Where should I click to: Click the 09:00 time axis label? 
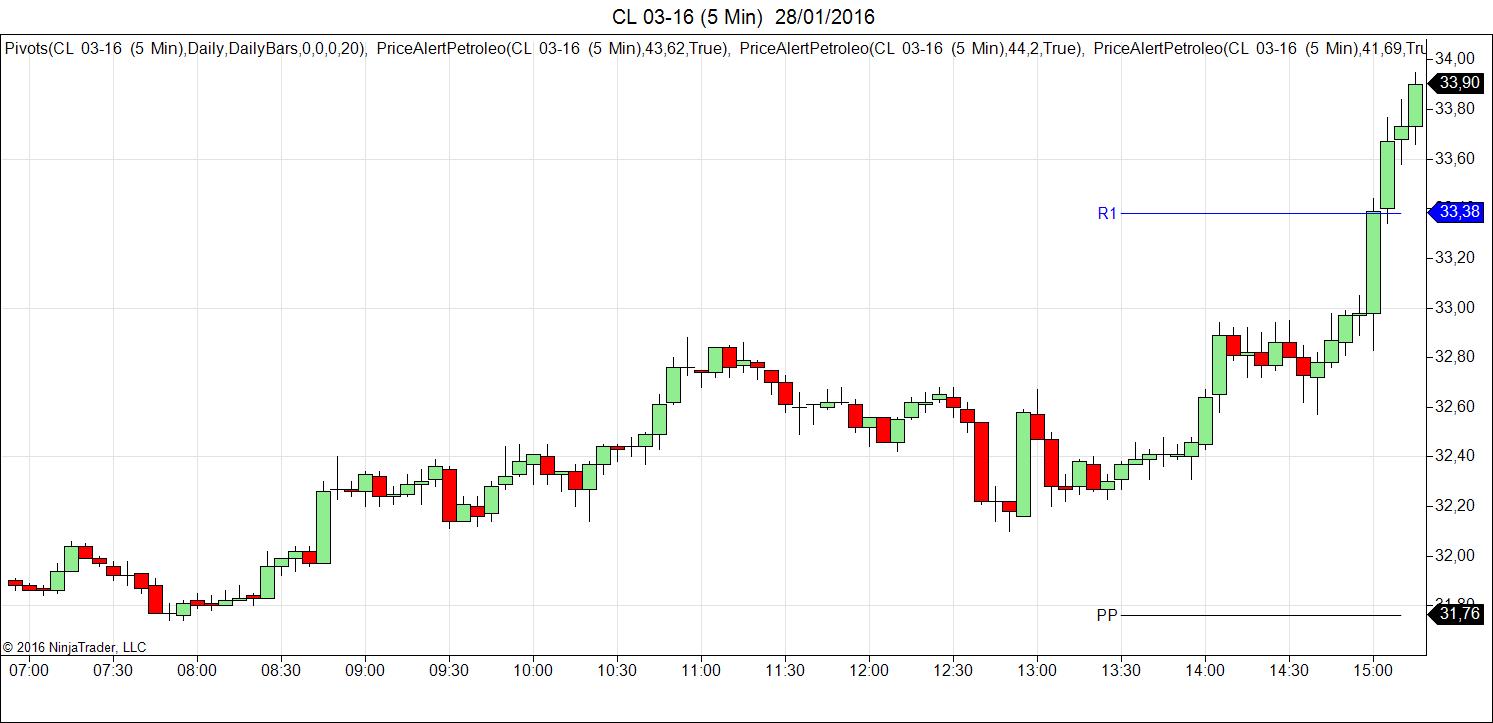pos(364,670)
